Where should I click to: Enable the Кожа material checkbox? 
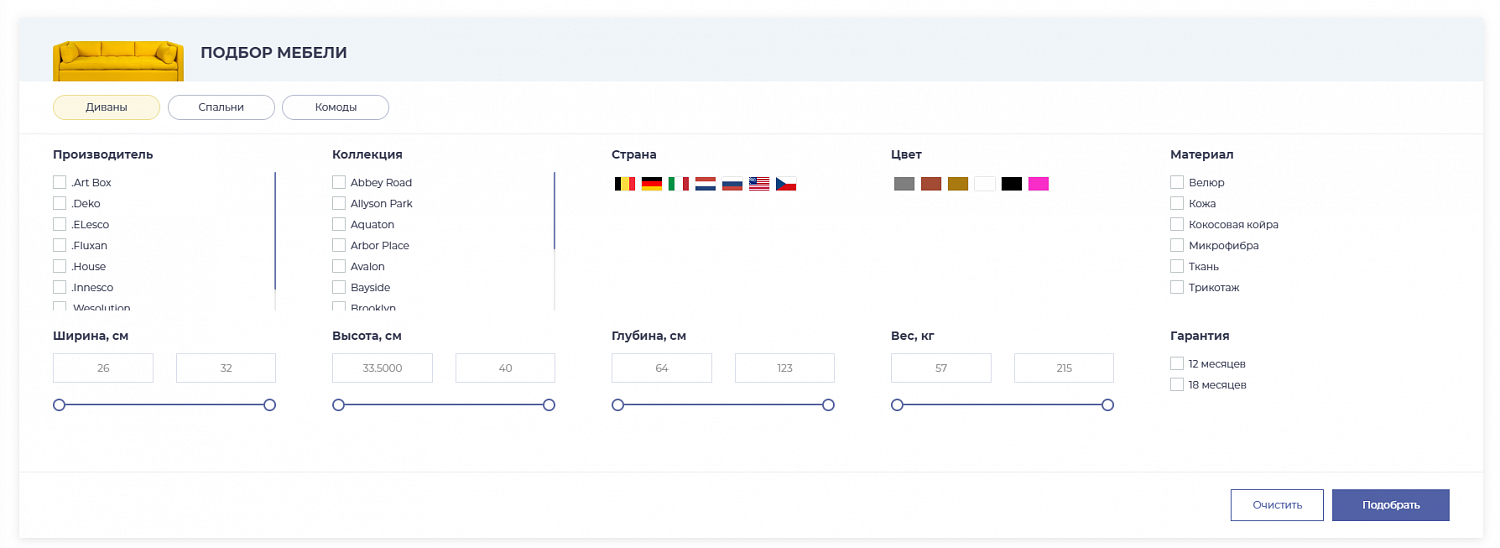point(1177,203)
